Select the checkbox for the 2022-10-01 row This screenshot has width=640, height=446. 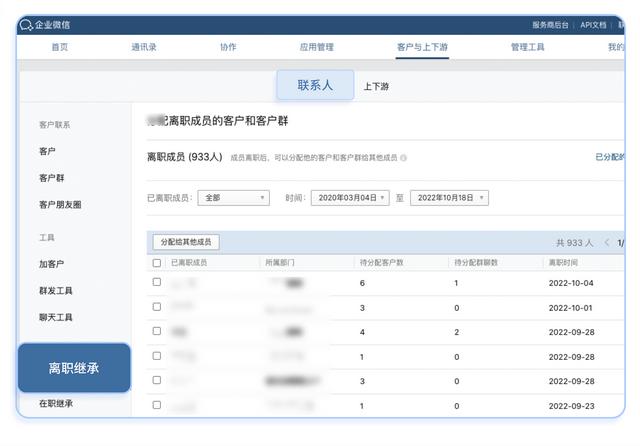(156, 308)
